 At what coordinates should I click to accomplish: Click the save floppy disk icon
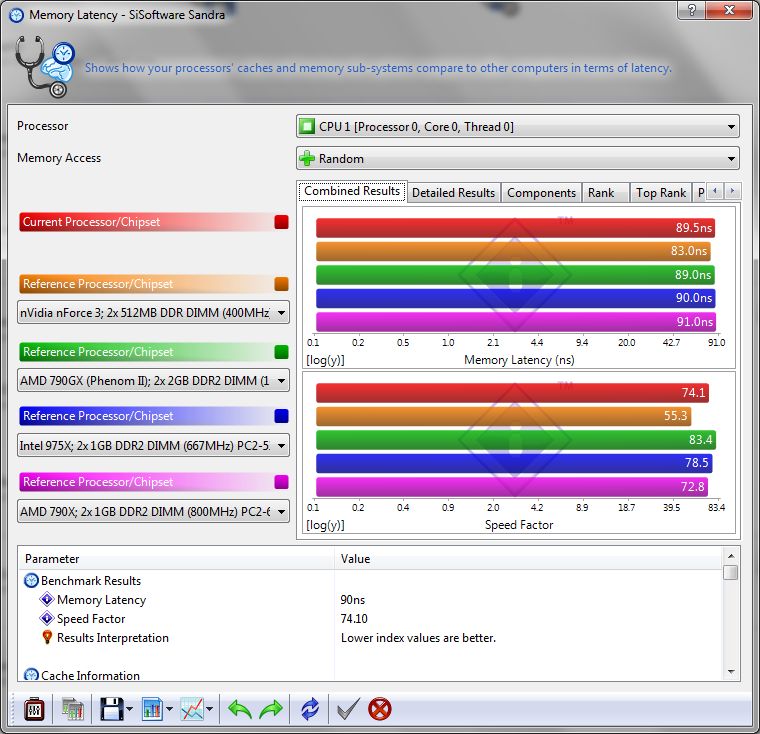click(110, 709)
